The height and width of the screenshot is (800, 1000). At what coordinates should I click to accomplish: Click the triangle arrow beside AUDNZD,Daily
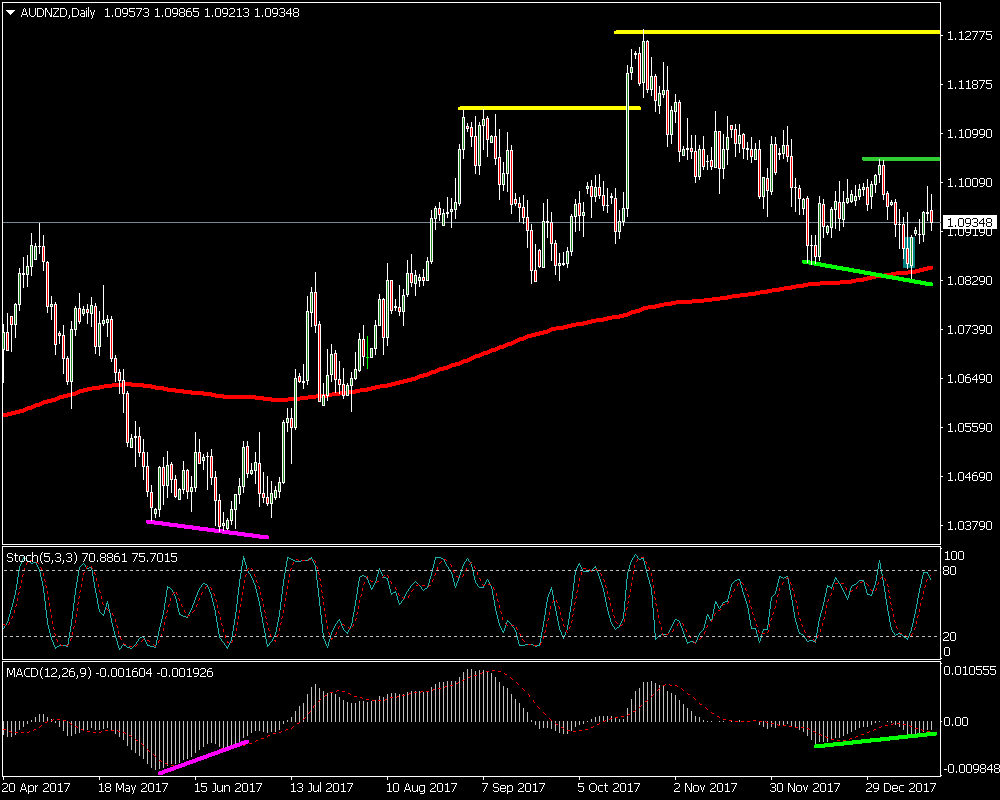(11, 13)
